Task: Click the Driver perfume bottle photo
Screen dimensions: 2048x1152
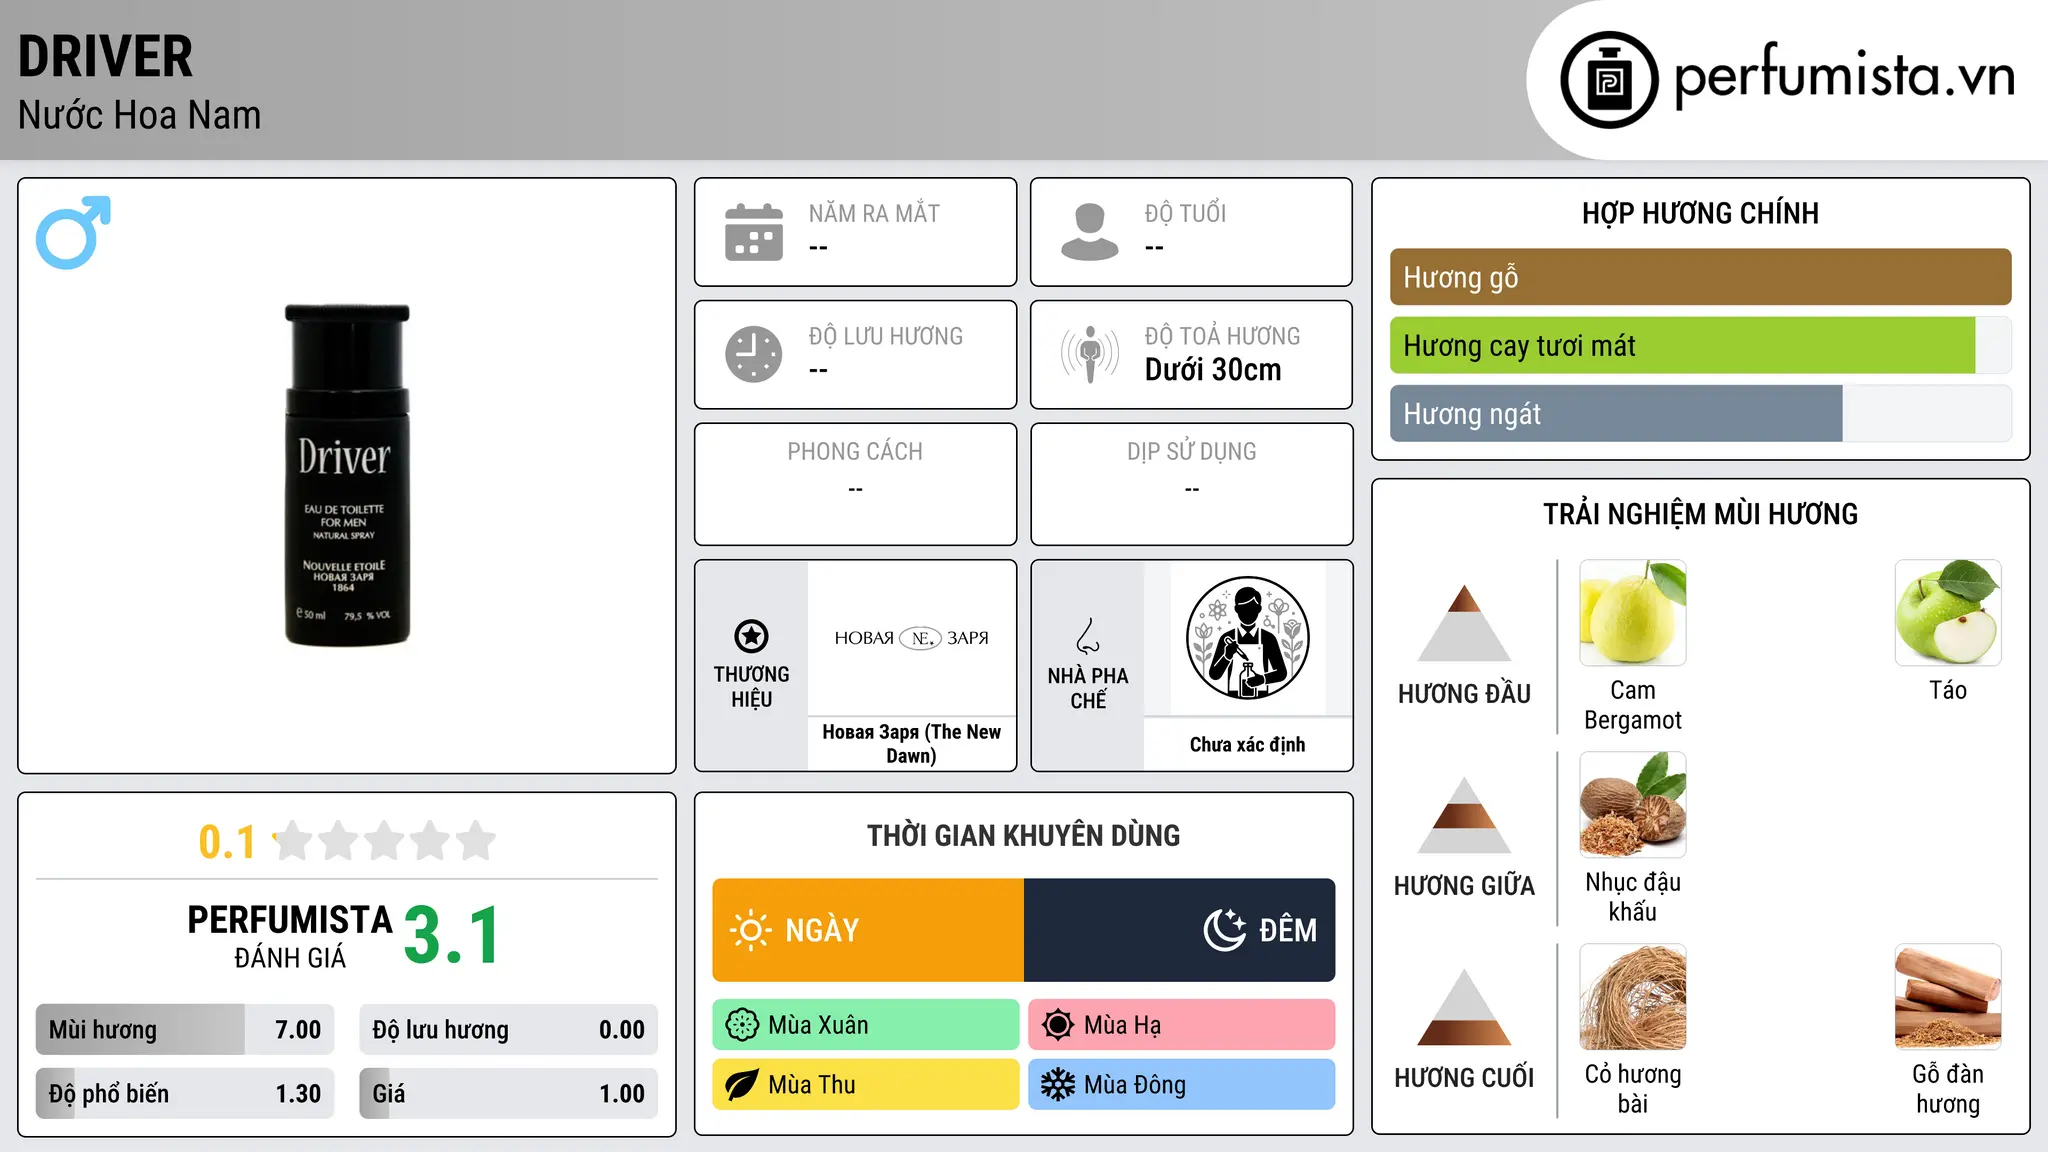Action: pyautogui.click(x=347, y=475)
